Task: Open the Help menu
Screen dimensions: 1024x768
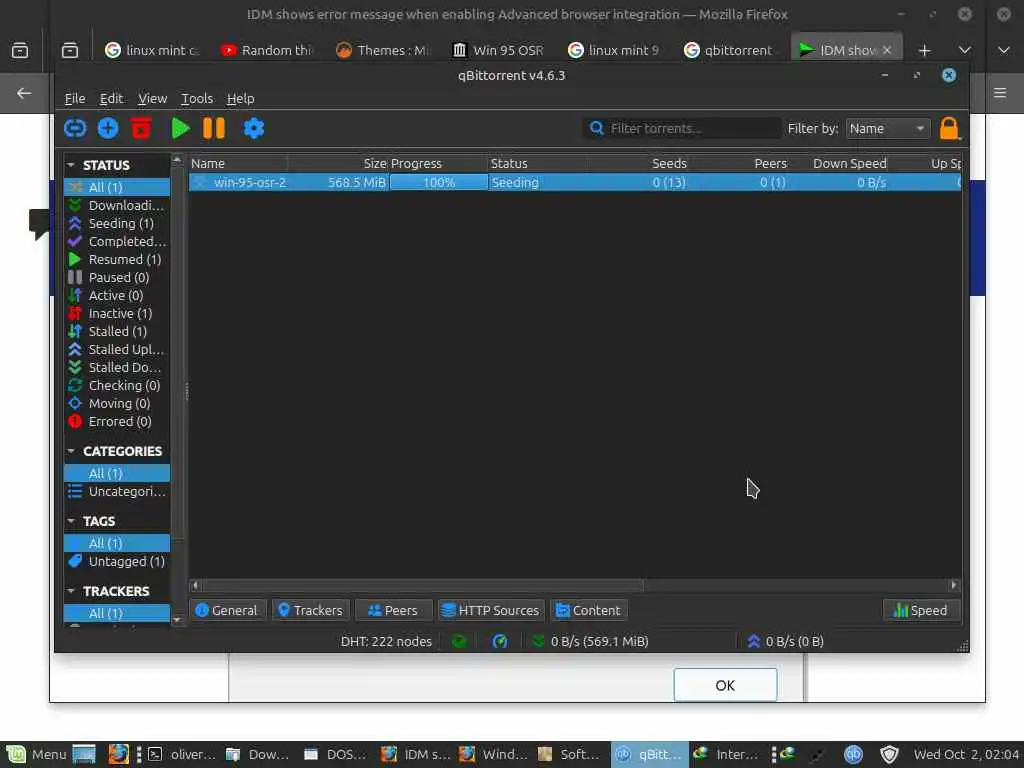Action: pos(240,99)
